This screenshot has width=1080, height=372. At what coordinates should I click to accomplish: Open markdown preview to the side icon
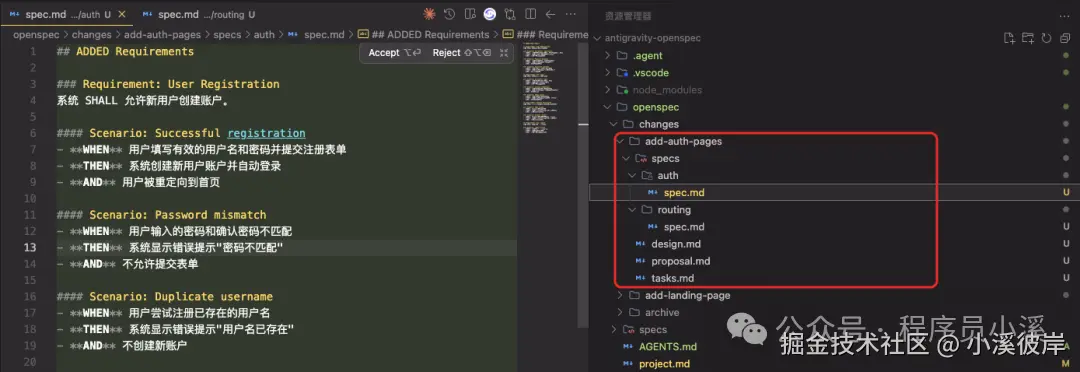(x=470, y=14)
